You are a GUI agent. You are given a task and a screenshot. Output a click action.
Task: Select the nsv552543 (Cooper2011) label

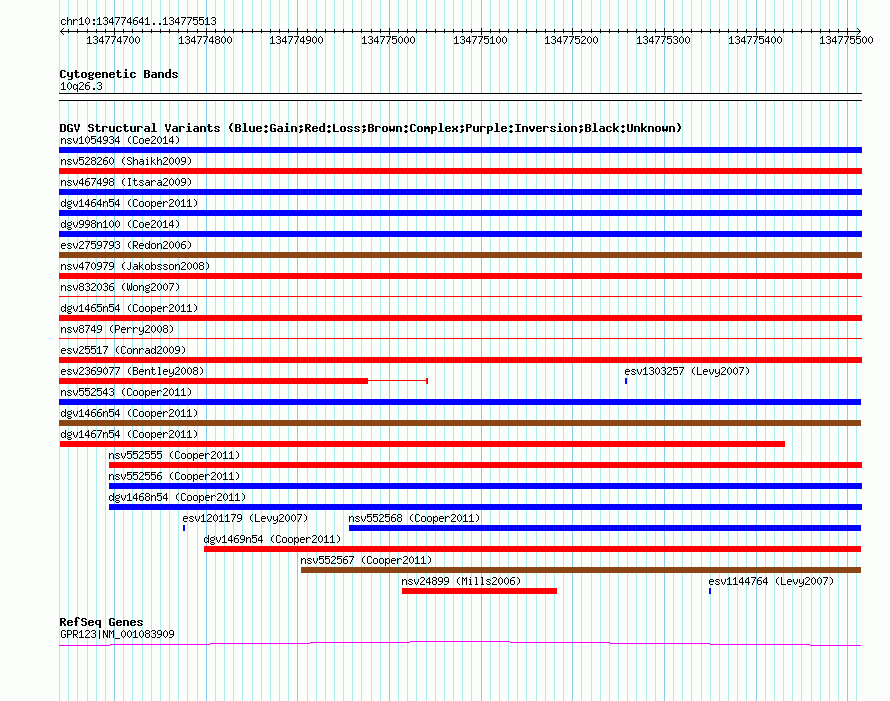[126, 392]
